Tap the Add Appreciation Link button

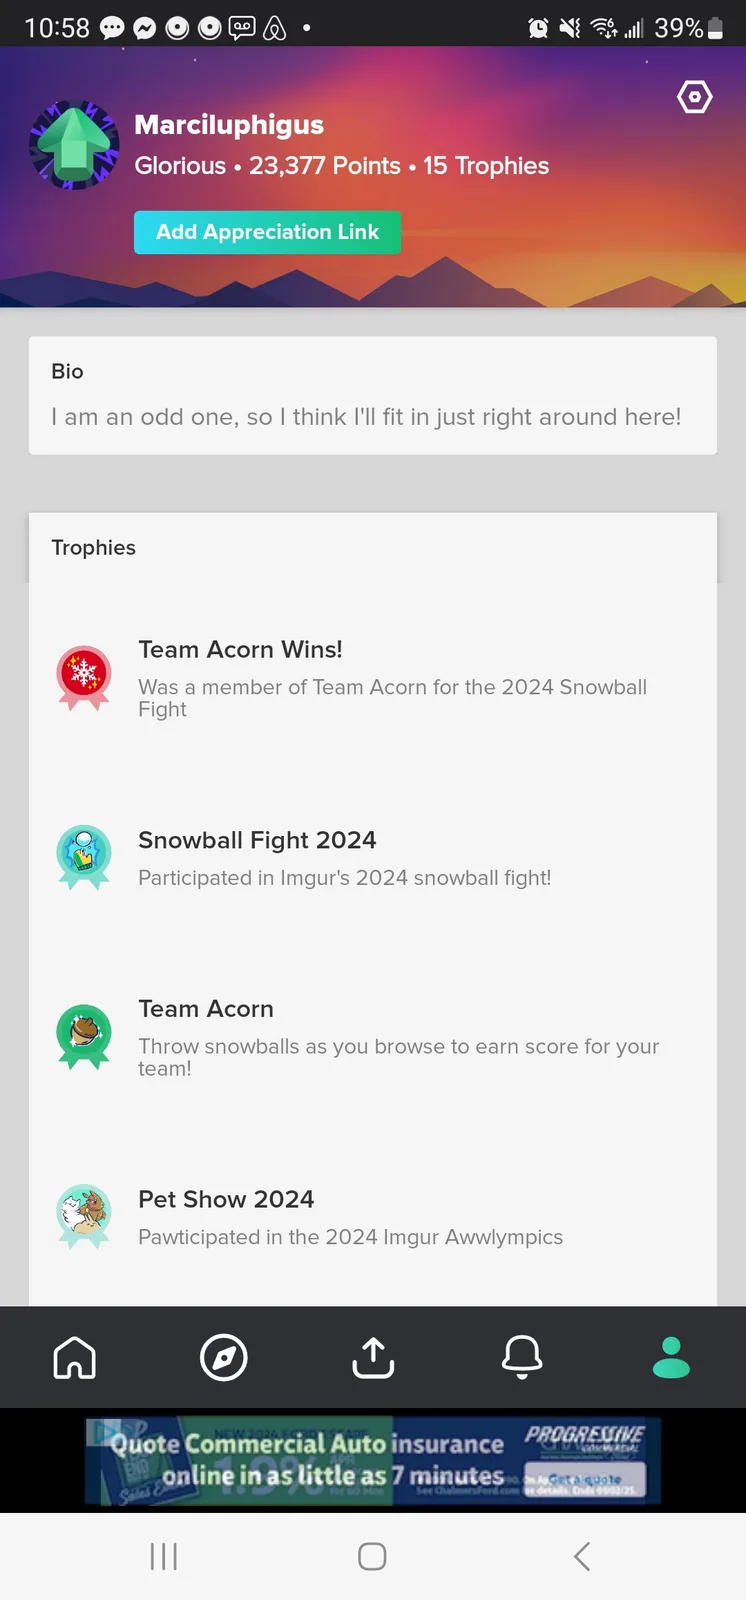[x=268, y=232]
